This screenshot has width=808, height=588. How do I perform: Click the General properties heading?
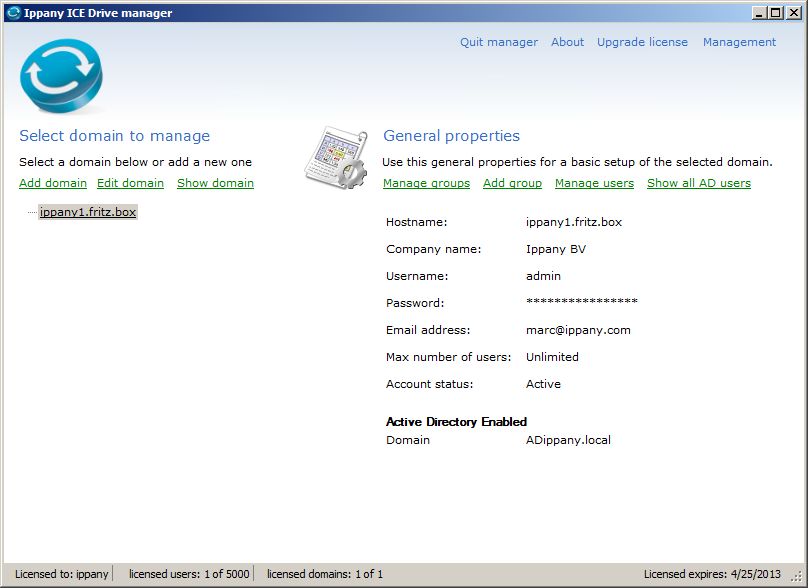pos(451,136)
